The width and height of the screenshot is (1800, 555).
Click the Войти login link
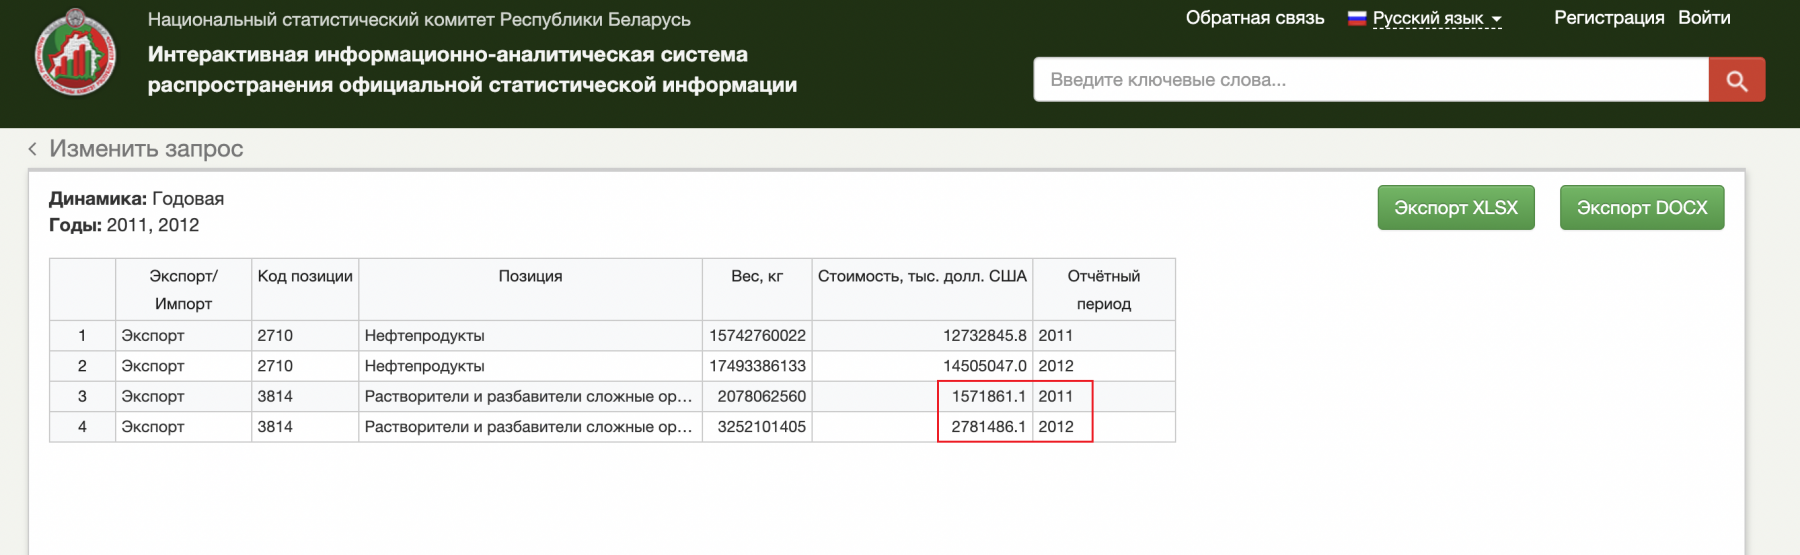click(1704, 18)
